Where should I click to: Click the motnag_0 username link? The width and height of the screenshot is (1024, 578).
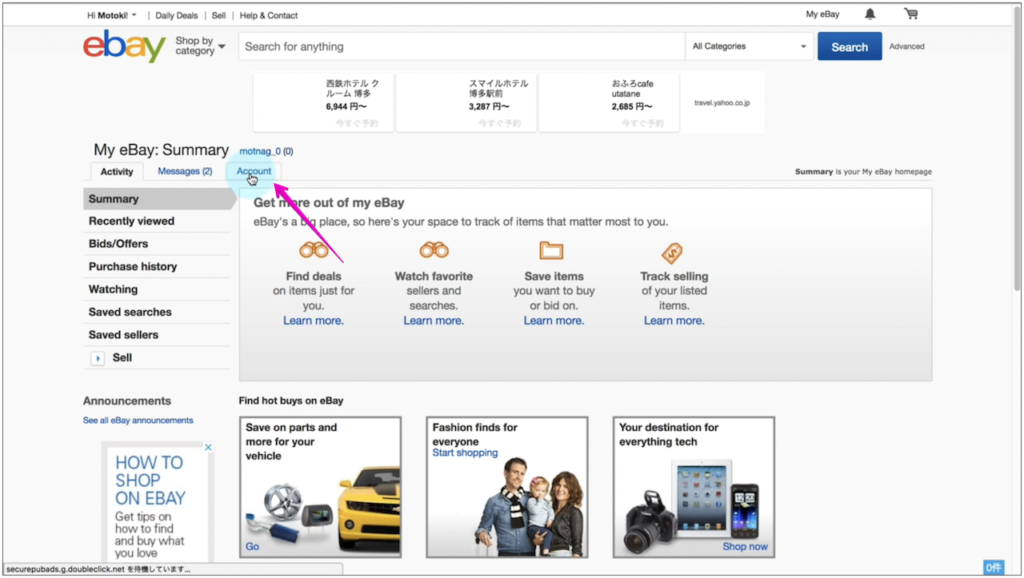[x=260, y=151]
